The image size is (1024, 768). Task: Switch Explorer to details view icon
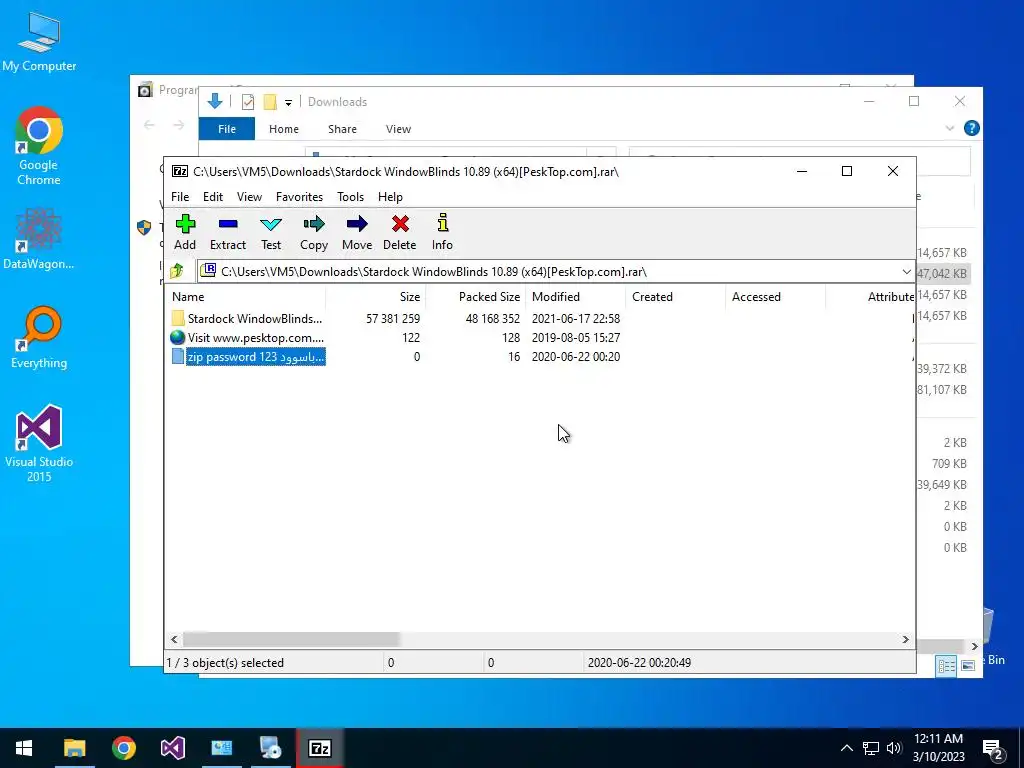tap(946, 665)
